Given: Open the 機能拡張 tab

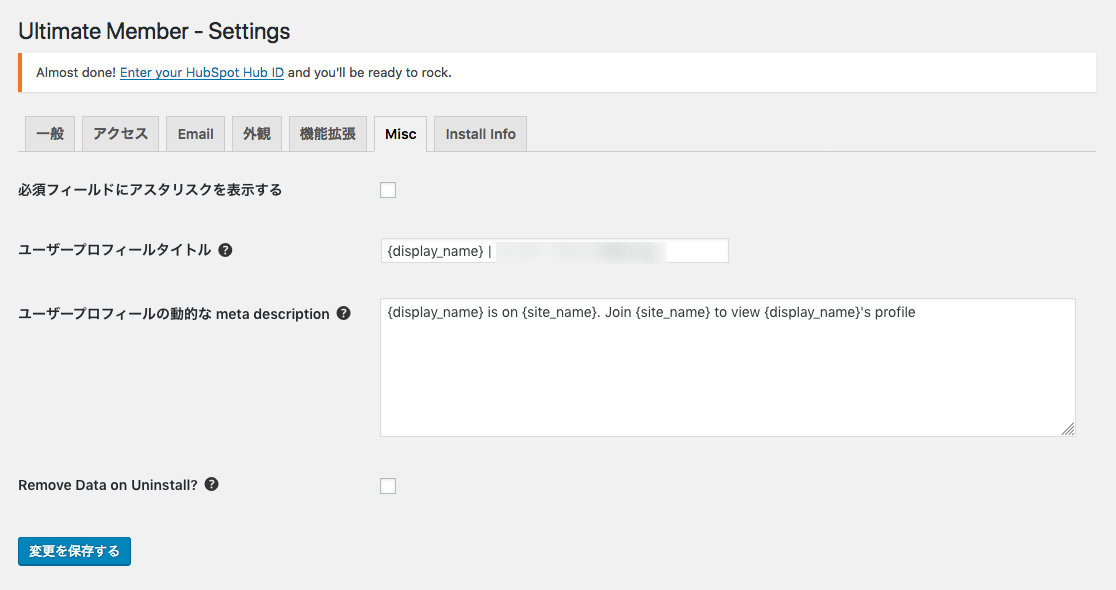Looking at the screenshot, I should tap(327, 134).
